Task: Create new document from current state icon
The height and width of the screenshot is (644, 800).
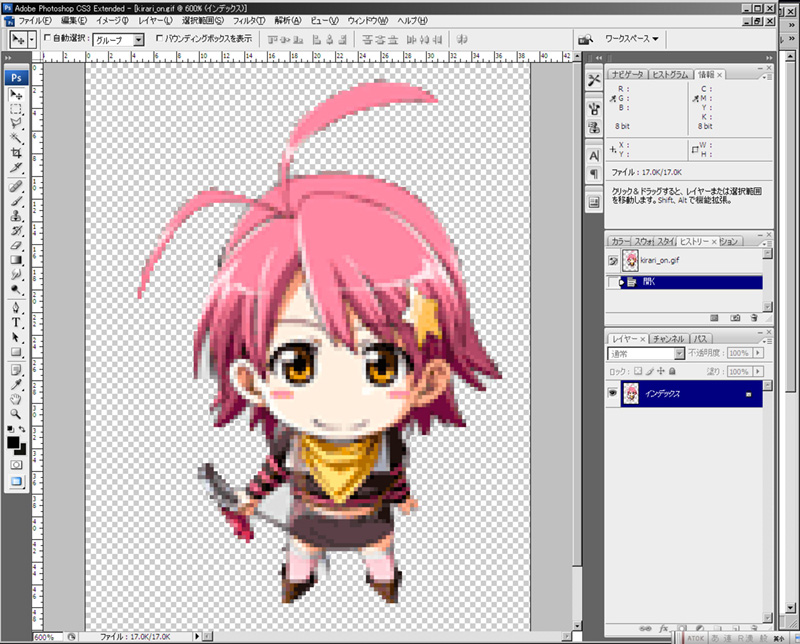Action: [714, 318]
